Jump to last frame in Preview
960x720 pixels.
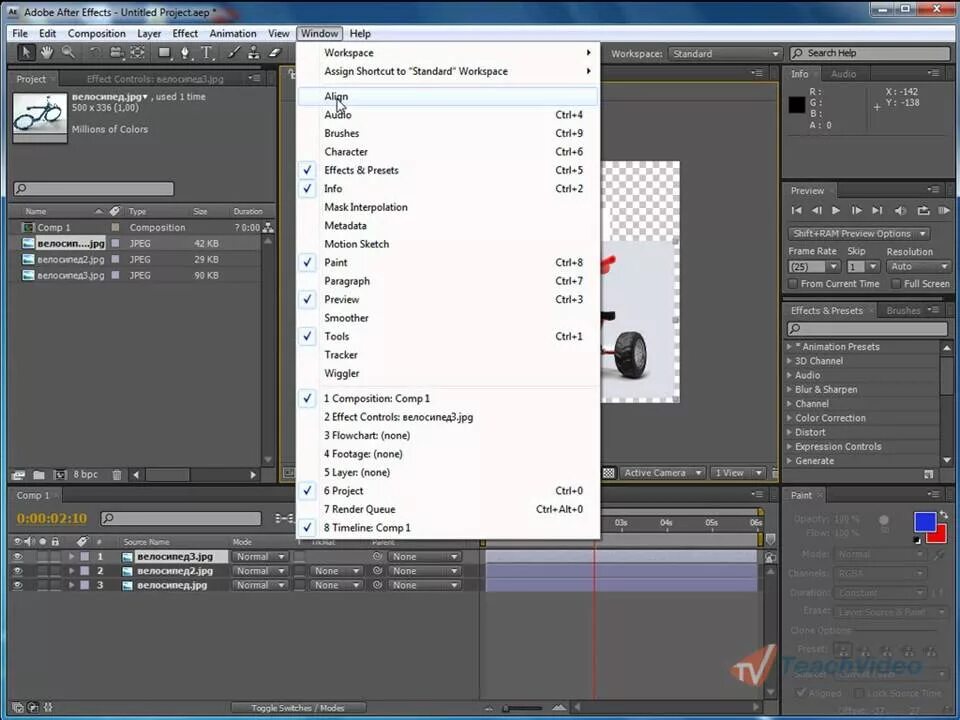pos(877,211)
